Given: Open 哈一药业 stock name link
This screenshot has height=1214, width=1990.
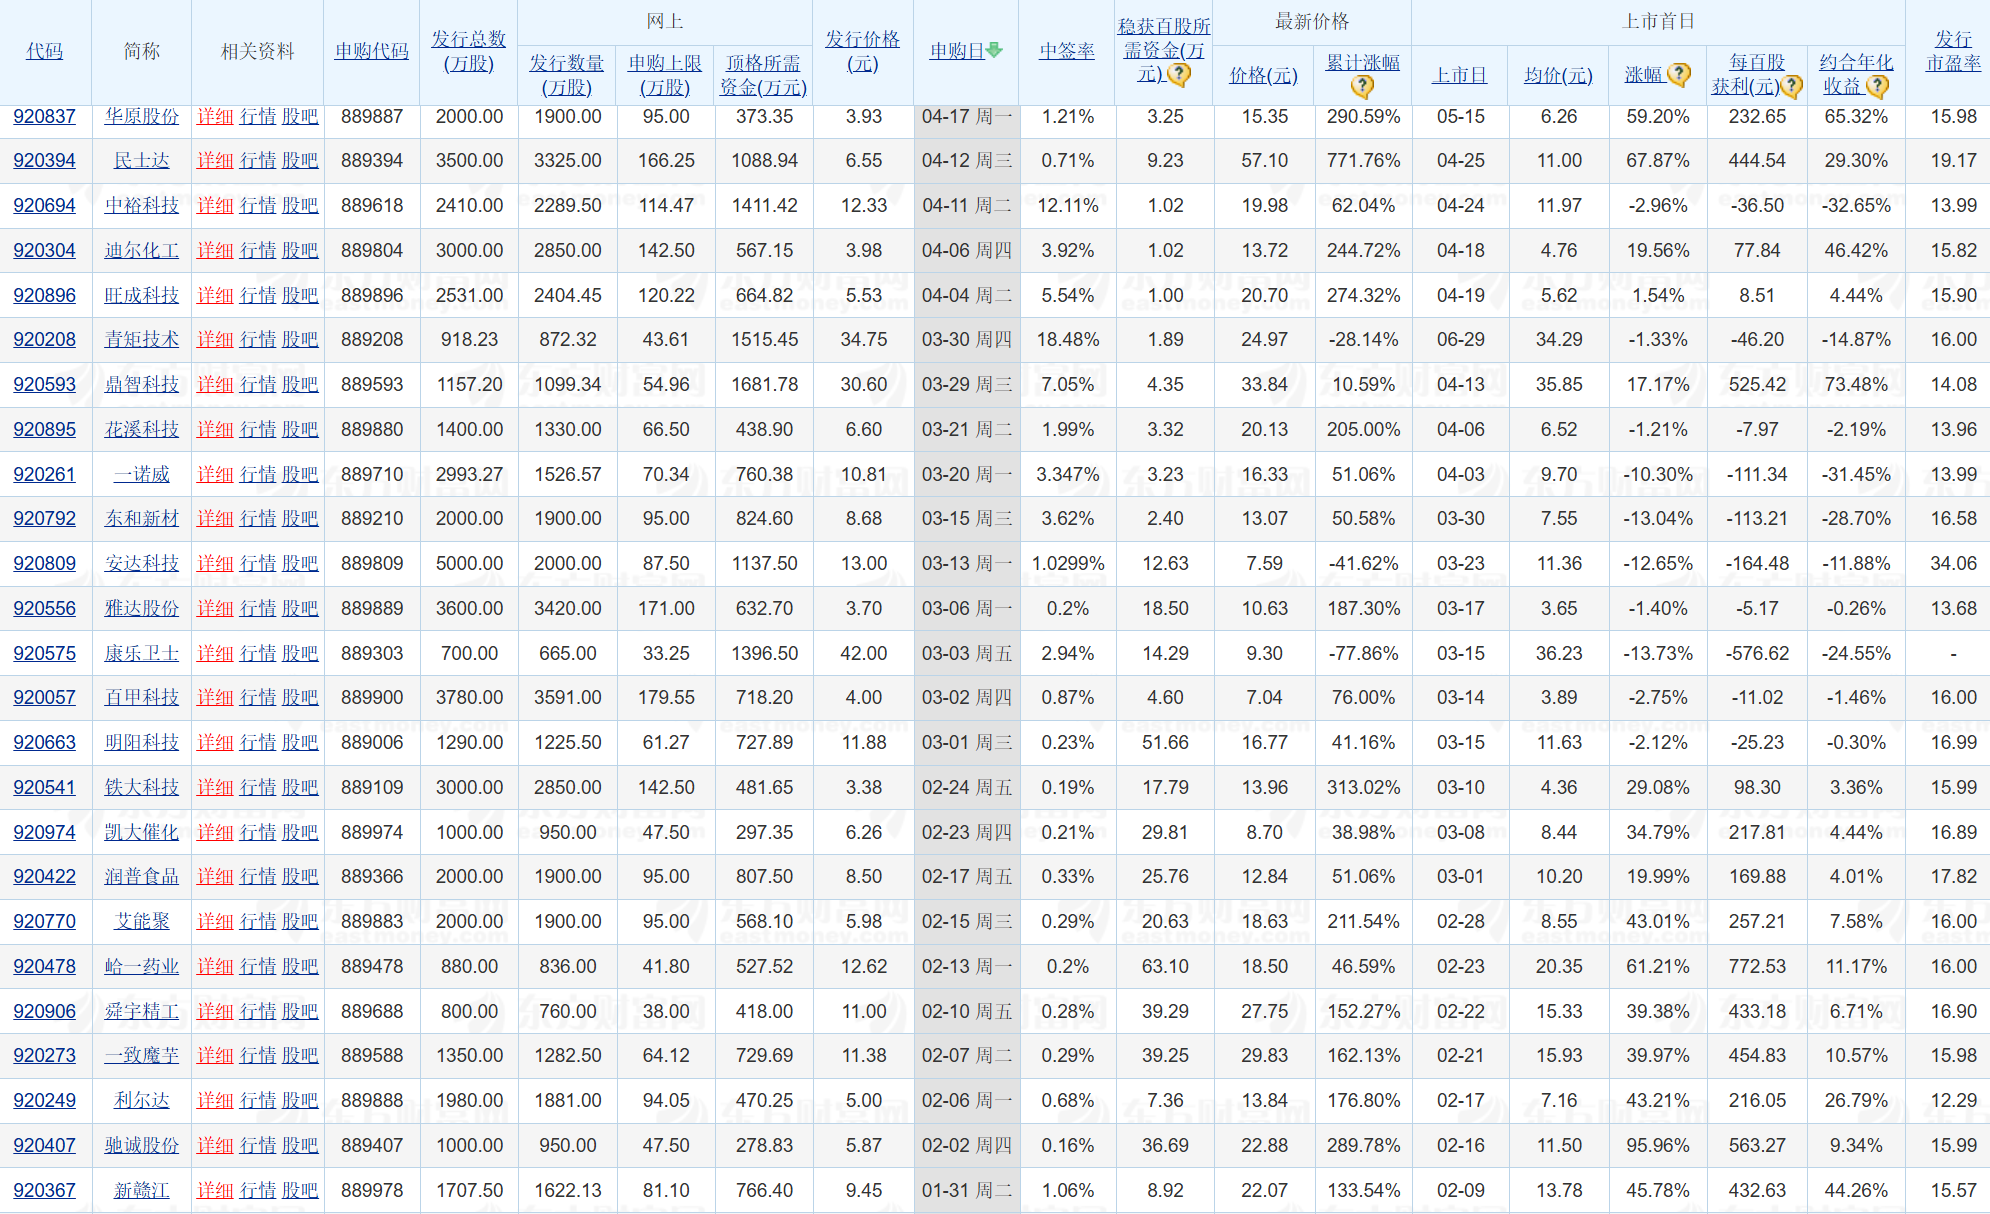Looking at the screenshot, I should pos(141,966).
